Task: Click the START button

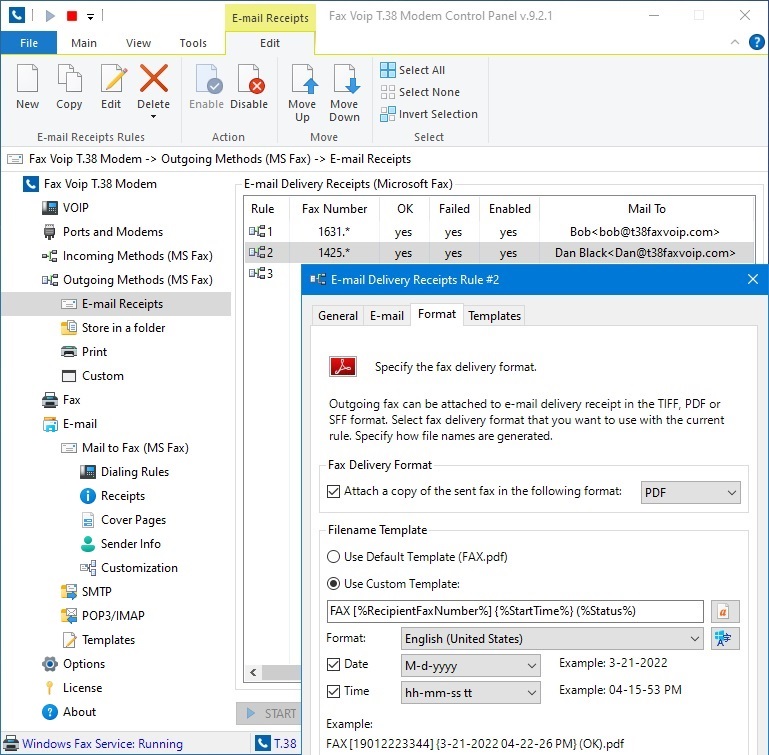Action: tap(270, 713)
